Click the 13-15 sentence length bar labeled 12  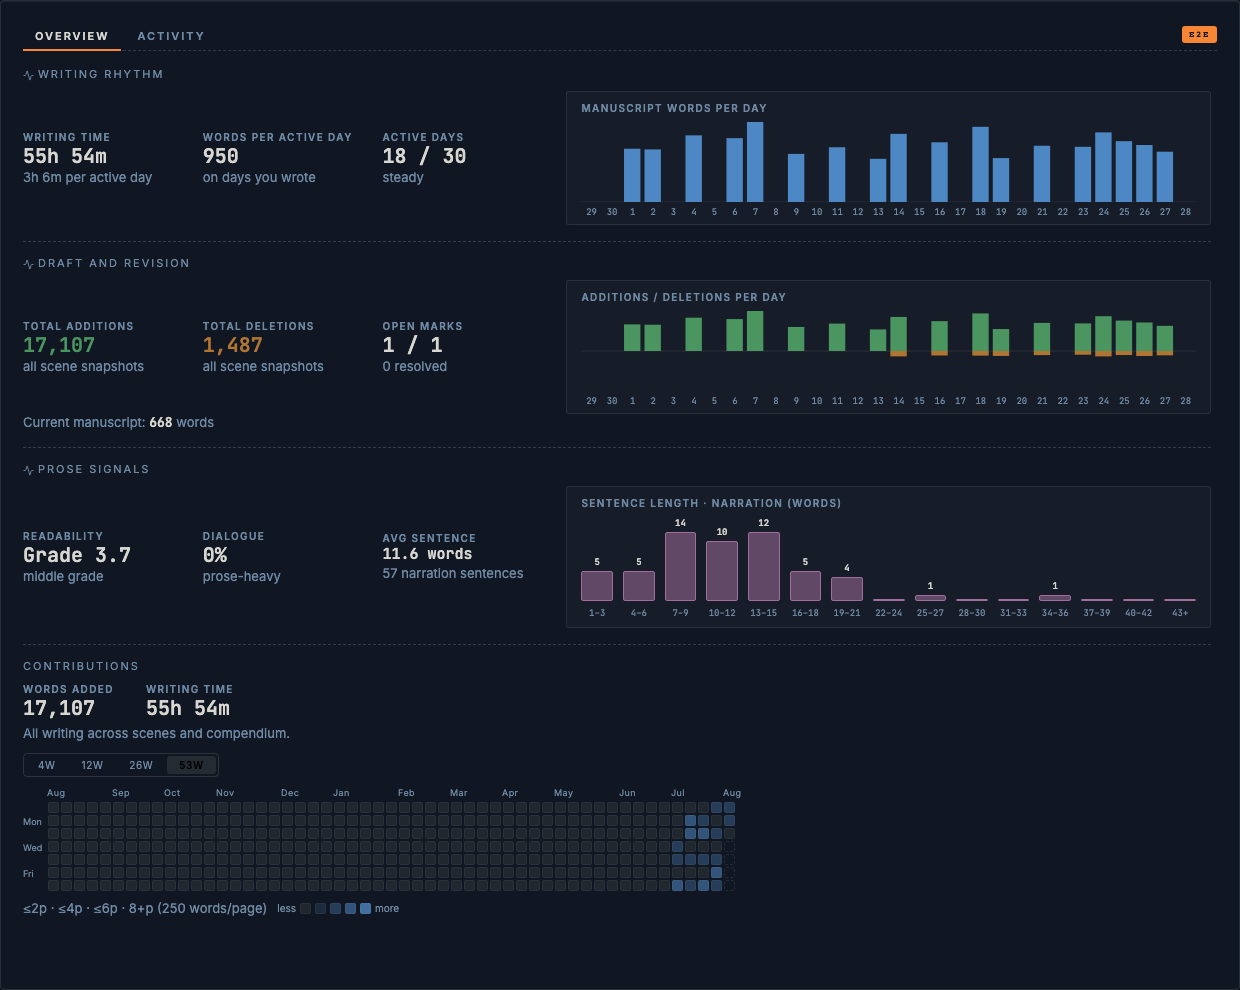pos(764,566)
